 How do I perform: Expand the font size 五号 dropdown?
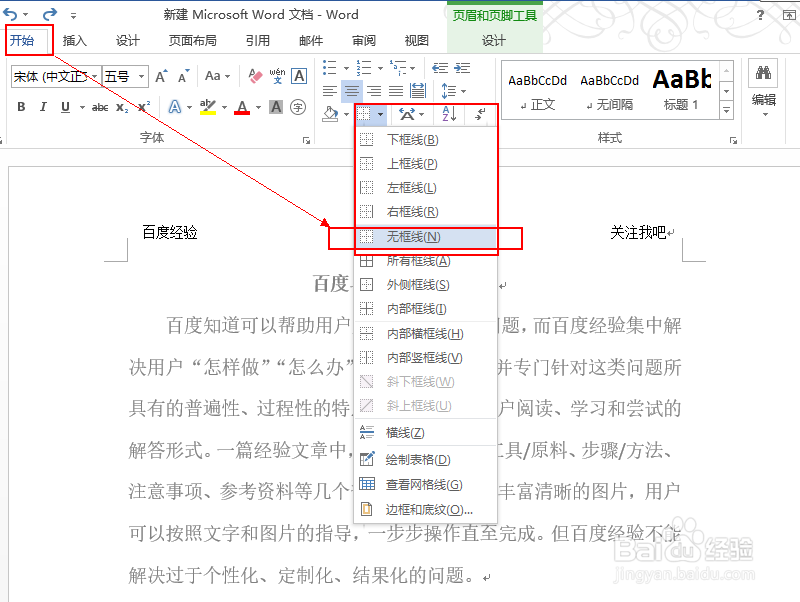141,77
